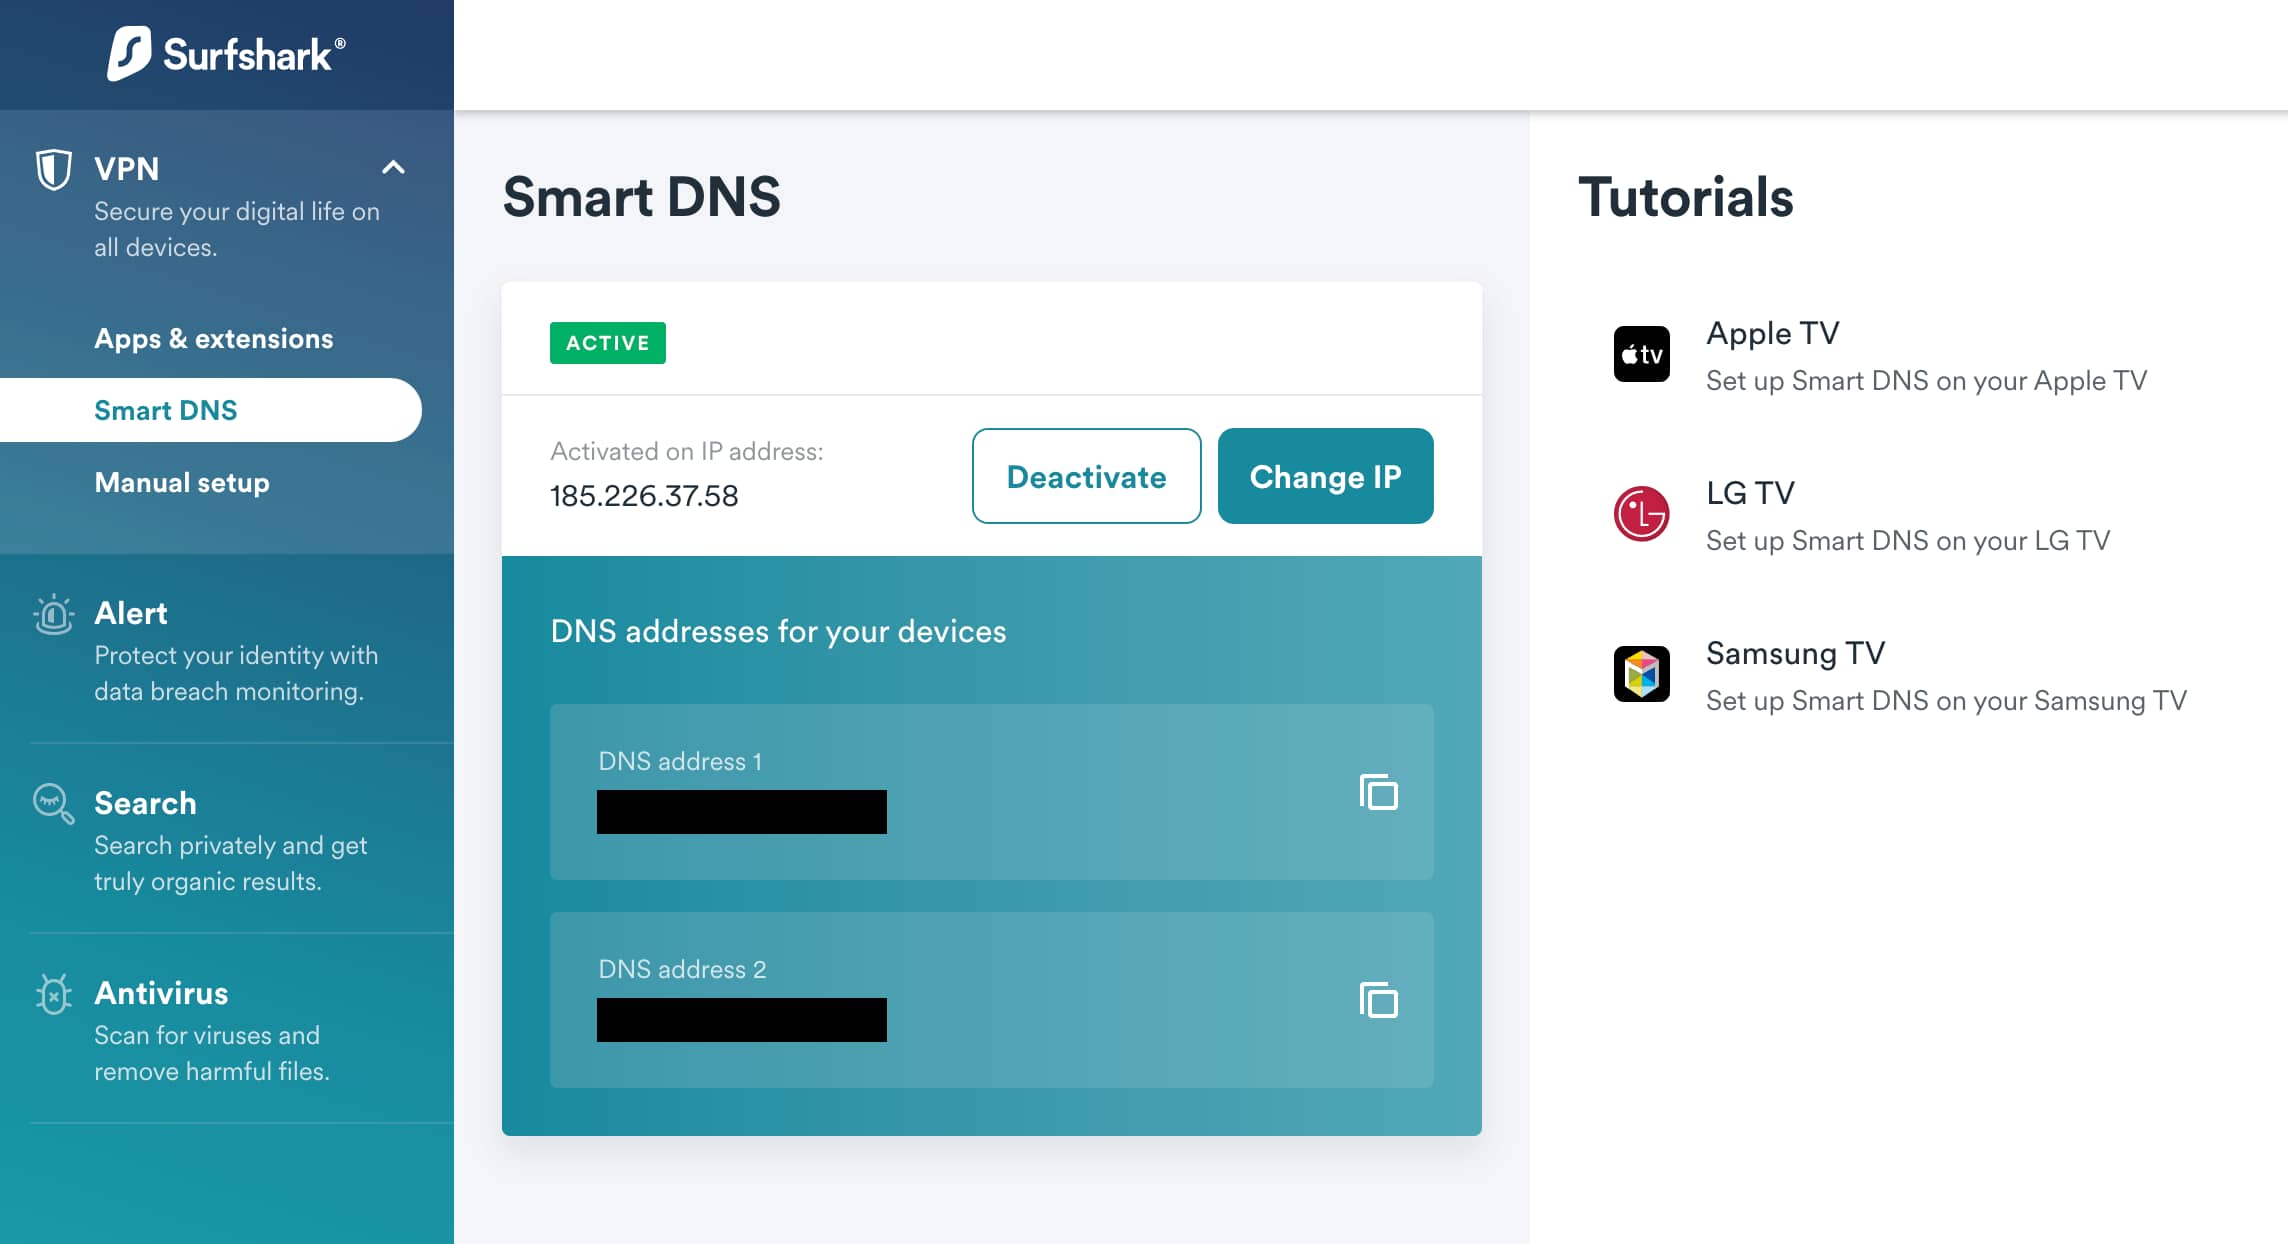Click the Antivirus bug icon

click(54, 994)
